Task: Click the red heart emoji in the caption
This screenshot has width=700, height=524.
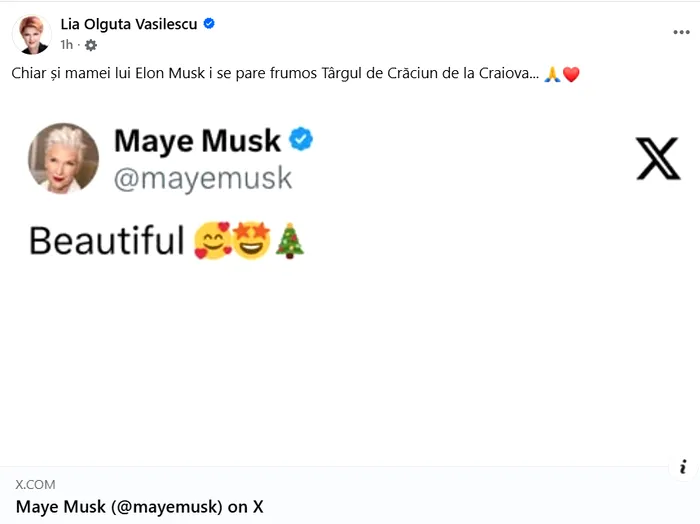Action: coord(571,75)
